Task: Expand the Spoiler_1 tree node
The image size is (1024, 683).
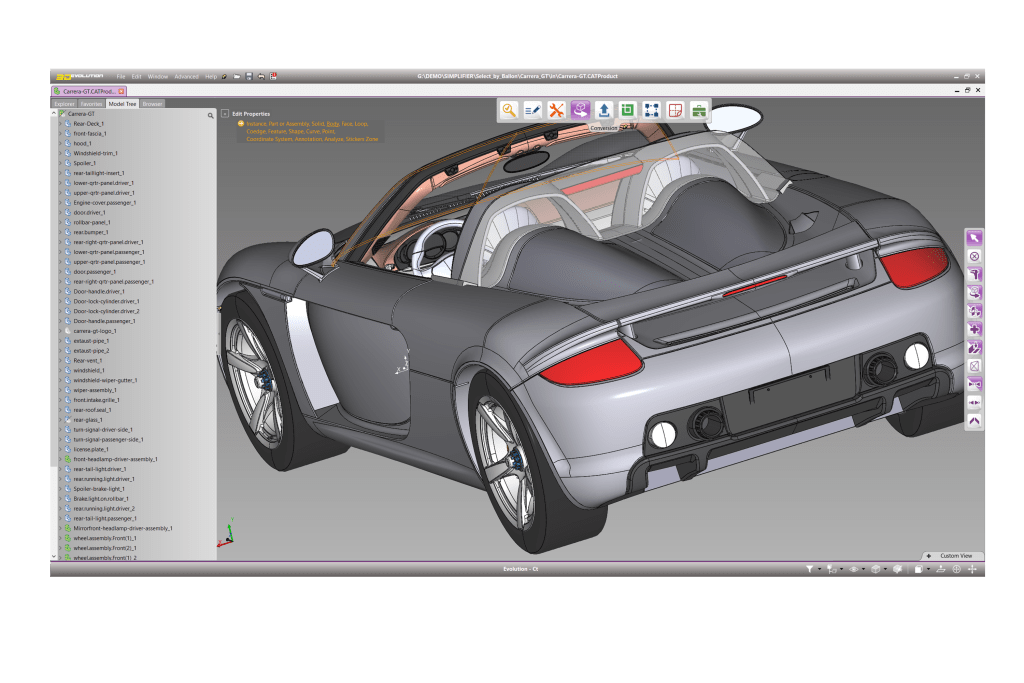Action: coord(59,163)
